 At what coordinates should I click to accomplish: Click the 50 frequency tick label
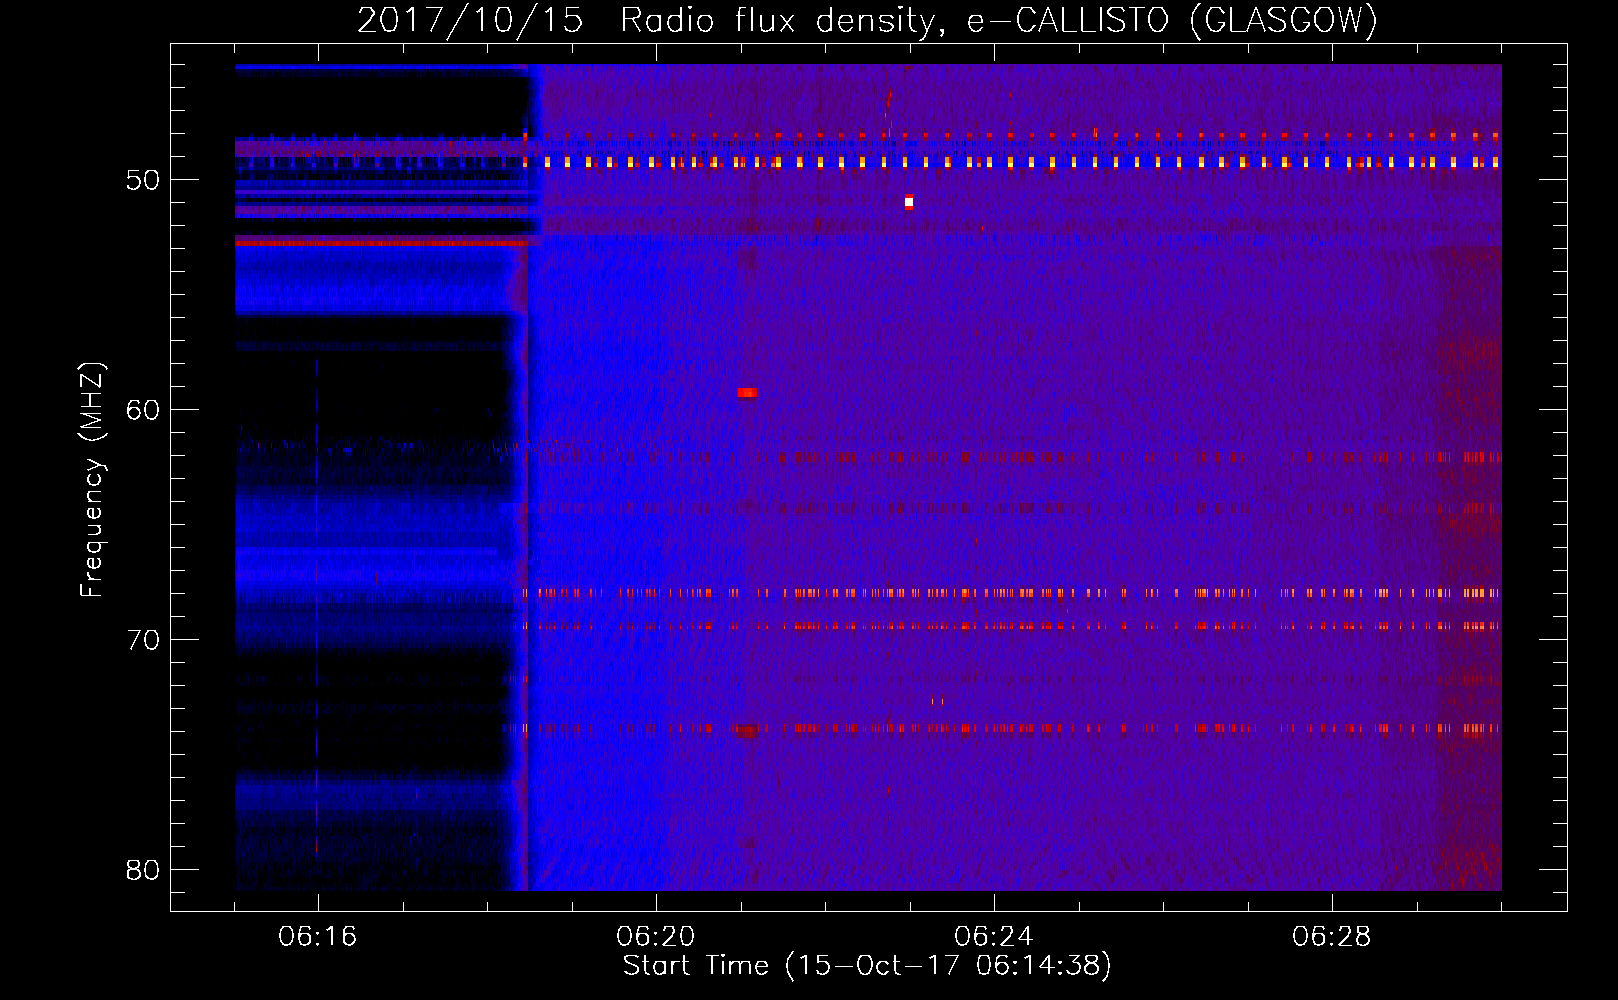[143, 180]
